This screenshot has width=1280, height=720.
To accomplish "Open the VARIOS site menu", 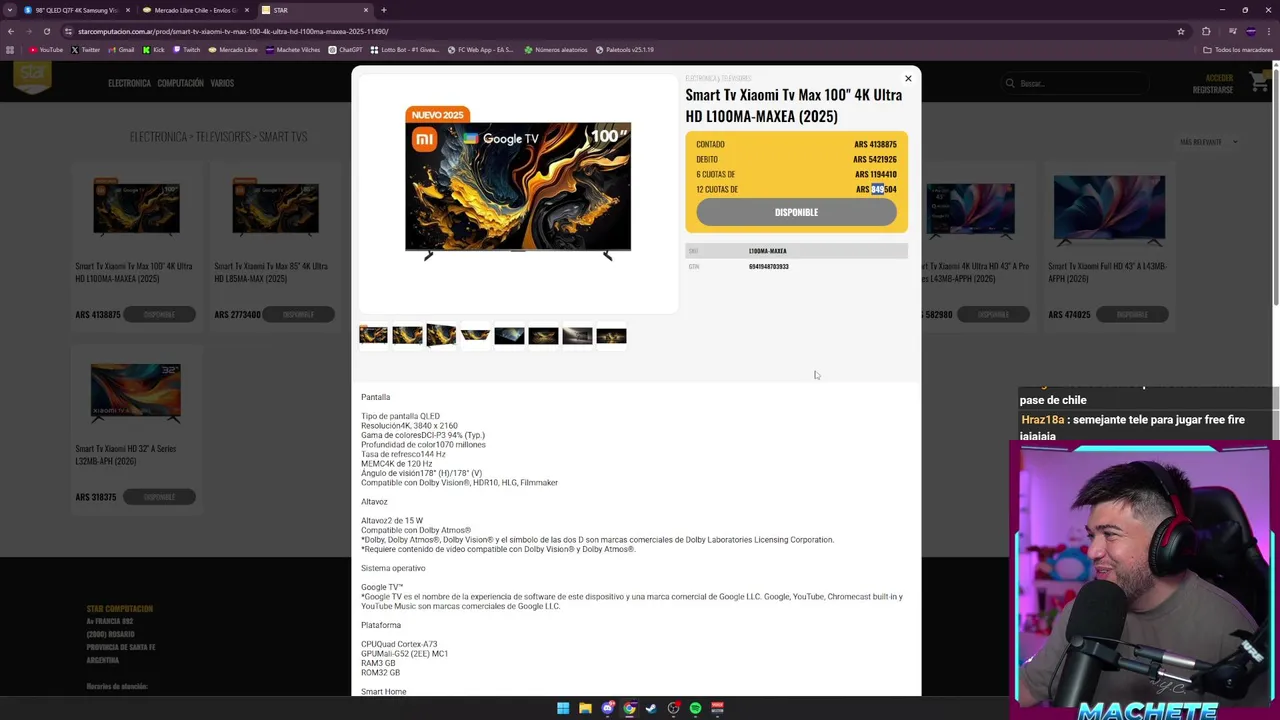I will (x=222, y=83).
